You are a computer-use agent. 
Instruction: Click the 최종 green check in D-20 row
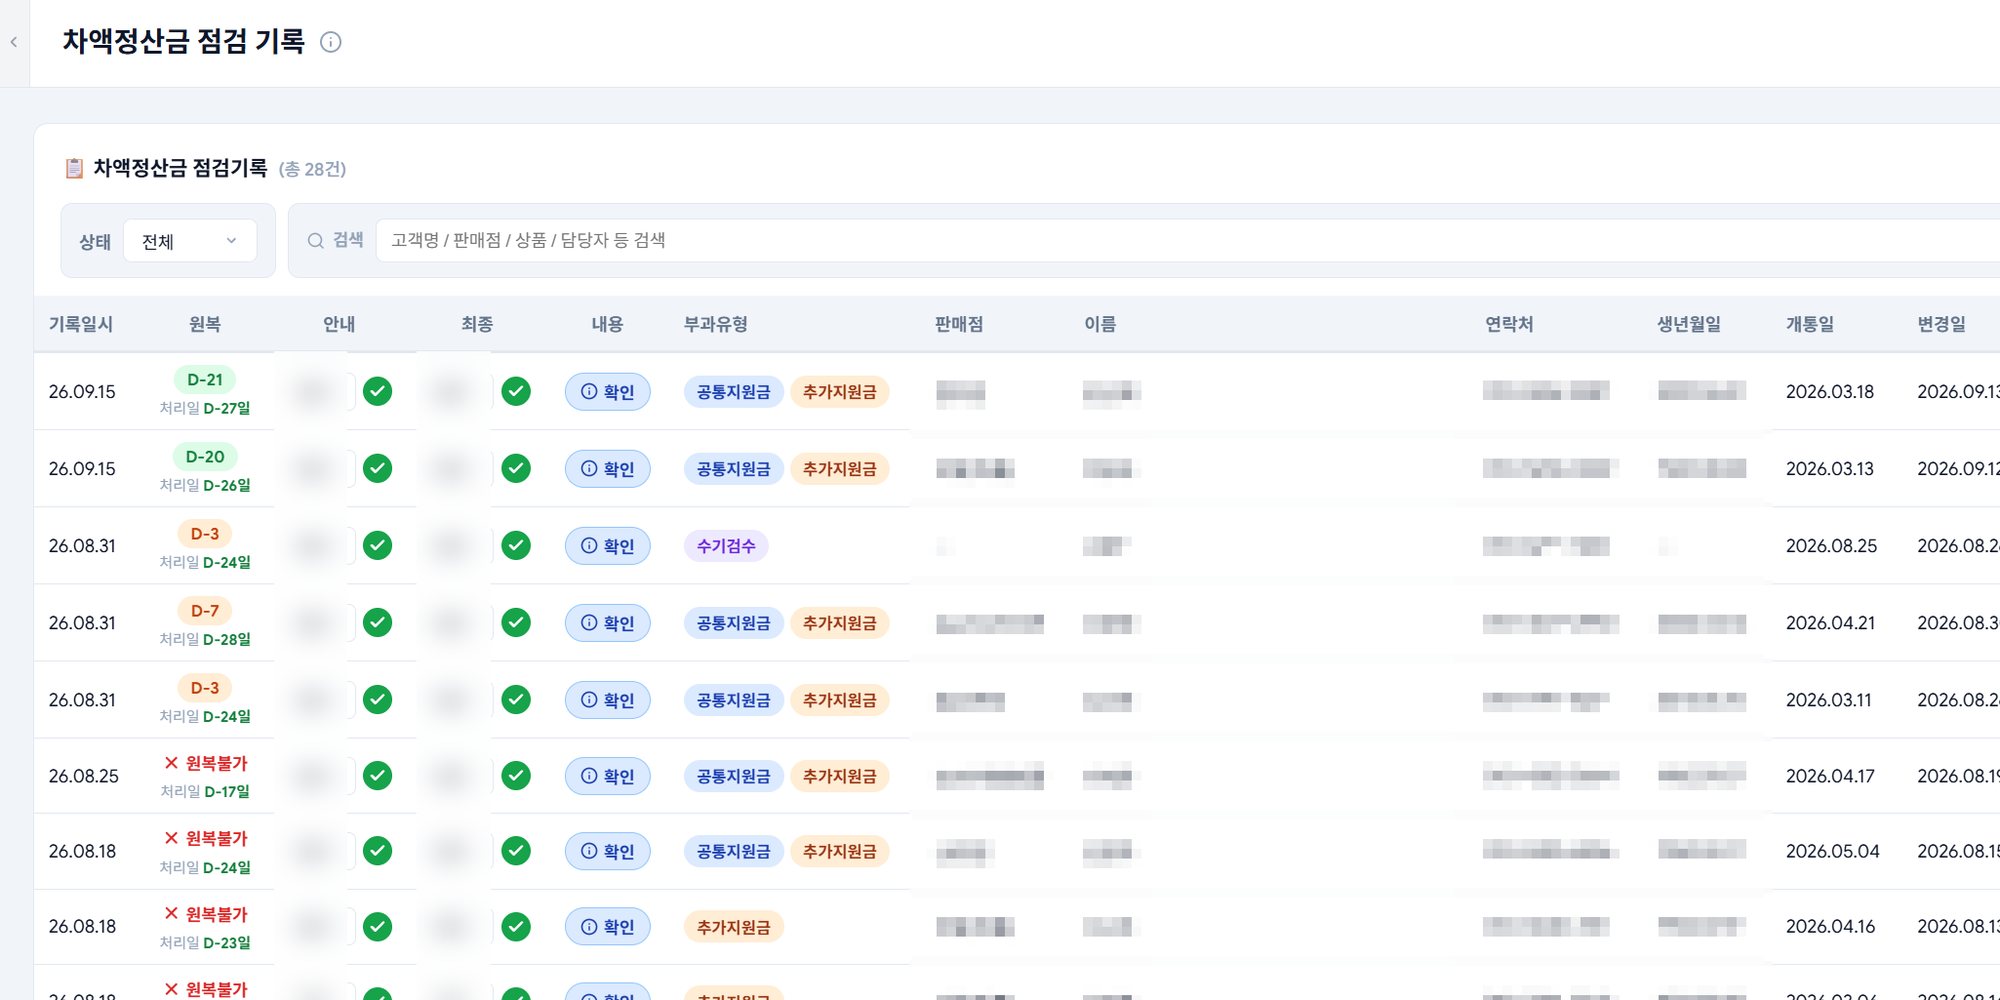516,468
